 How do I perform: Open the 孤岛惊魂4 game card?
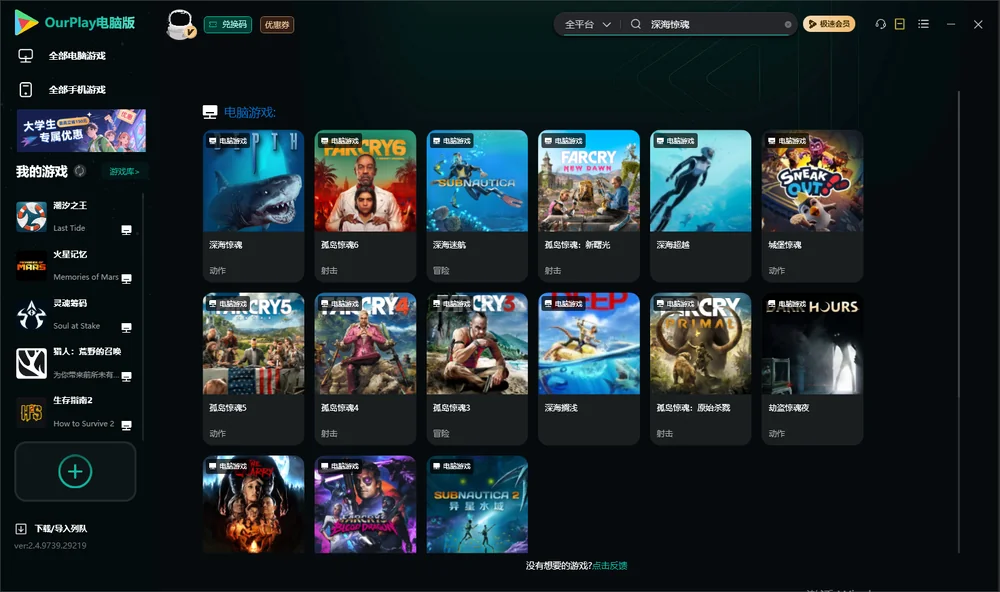click(x=365, y=369)
